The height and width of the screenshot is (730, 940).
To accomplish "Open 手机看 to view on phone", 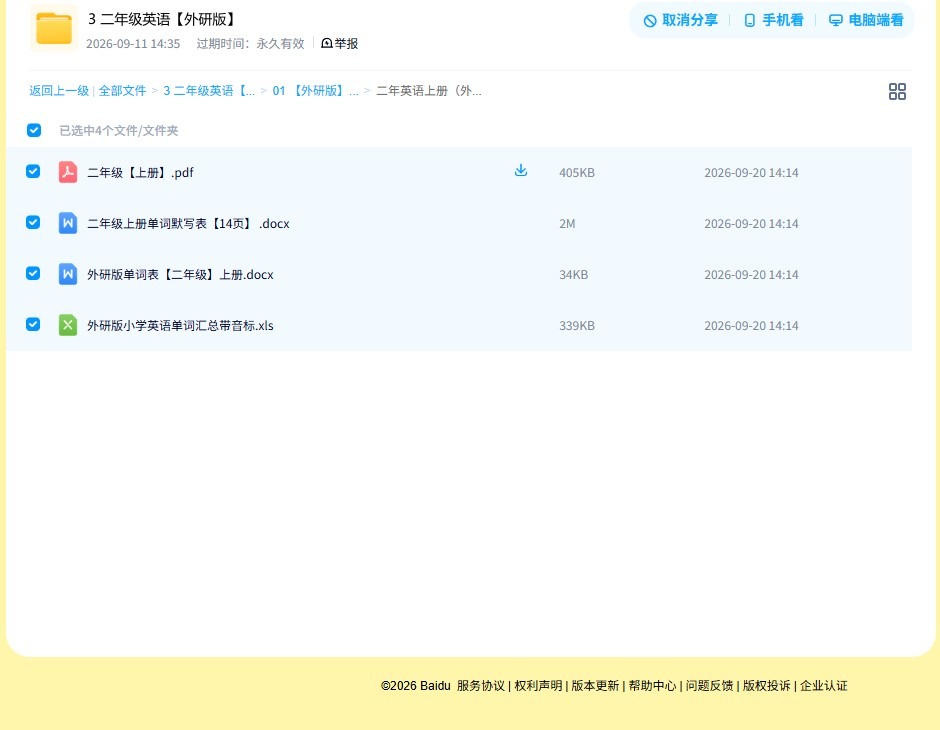I will [x=773, y=20].
